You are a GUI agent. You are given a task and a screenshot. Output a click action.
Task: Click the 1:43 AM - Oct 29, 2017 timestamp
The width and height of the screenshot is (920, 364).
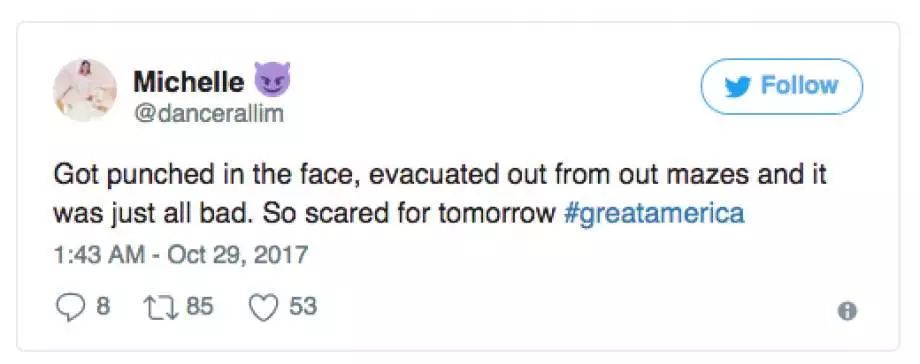click(x=181, y=255)
